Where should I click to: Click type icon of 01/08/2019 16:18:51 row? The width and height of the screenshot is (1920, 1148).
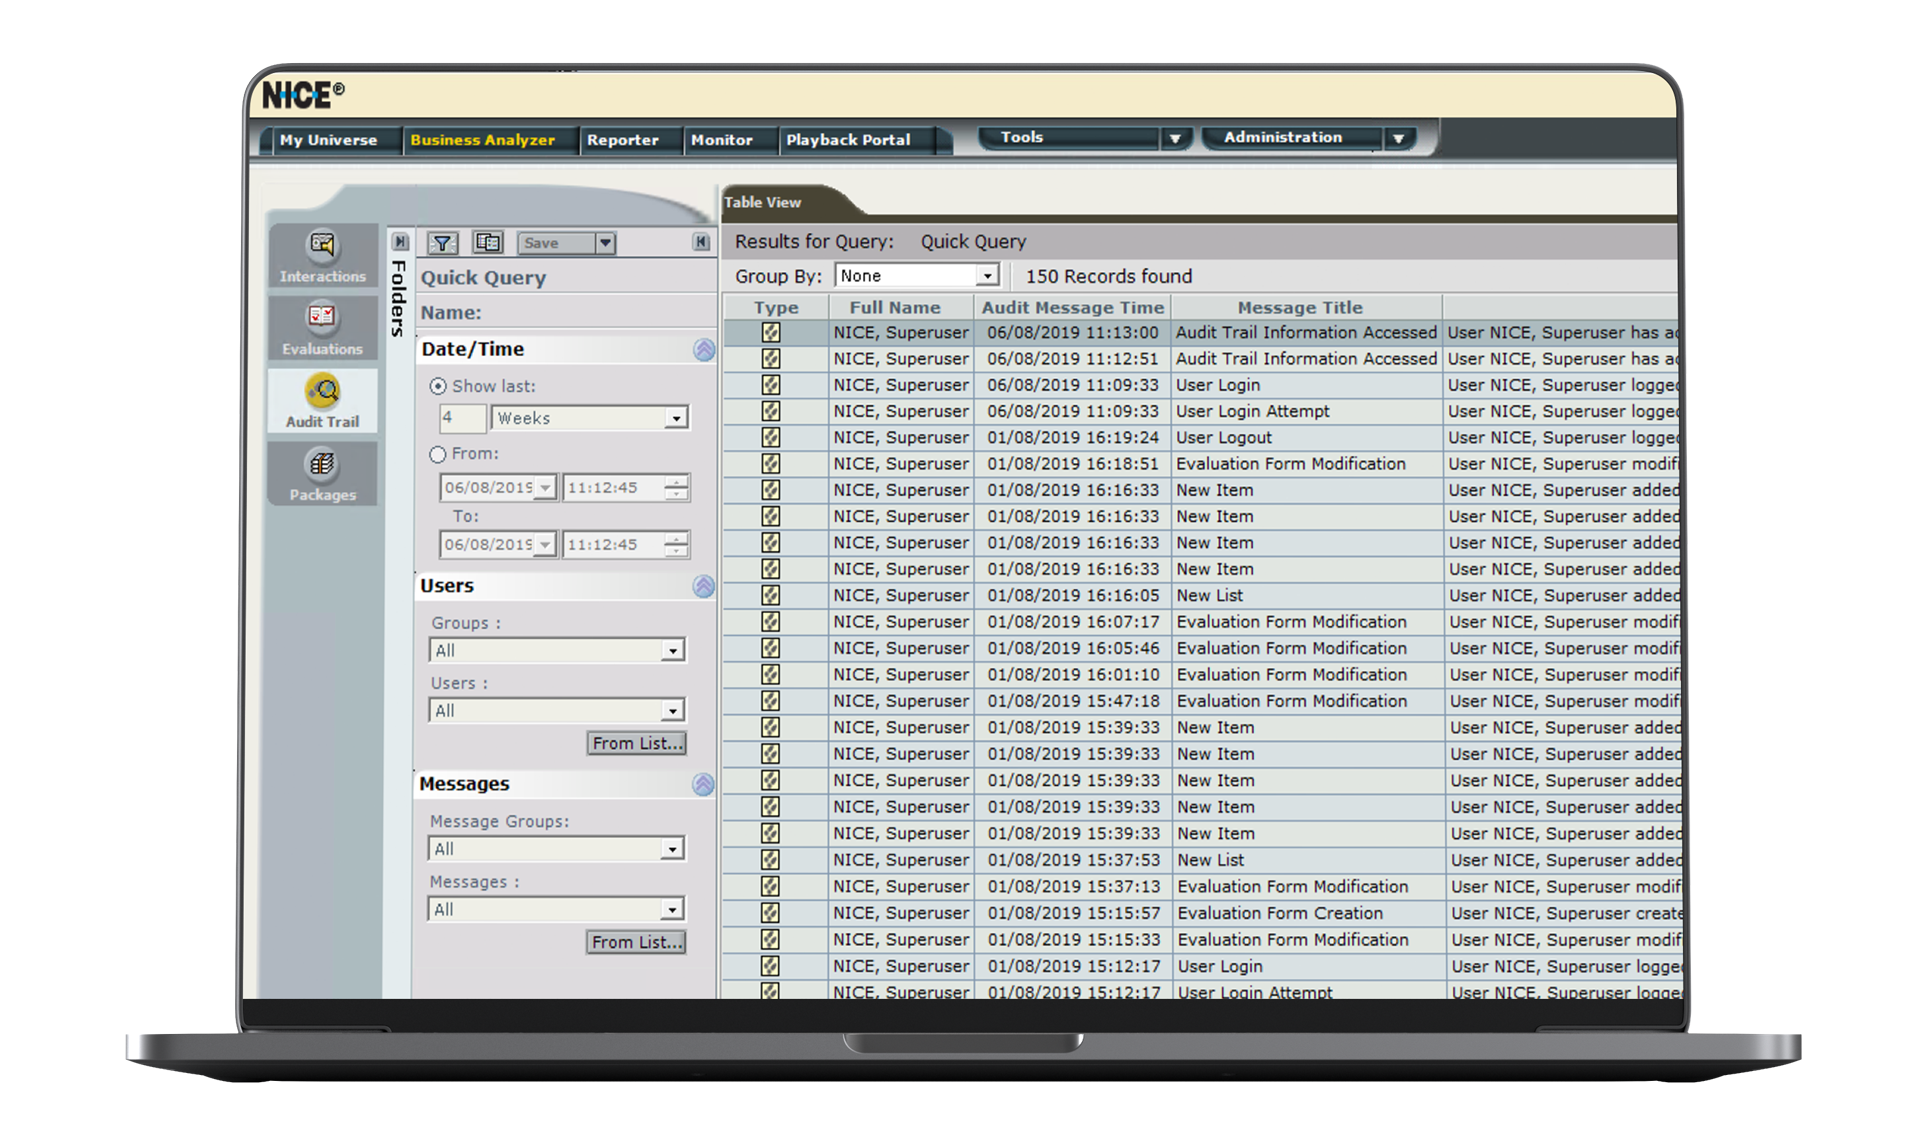[771, 464]
